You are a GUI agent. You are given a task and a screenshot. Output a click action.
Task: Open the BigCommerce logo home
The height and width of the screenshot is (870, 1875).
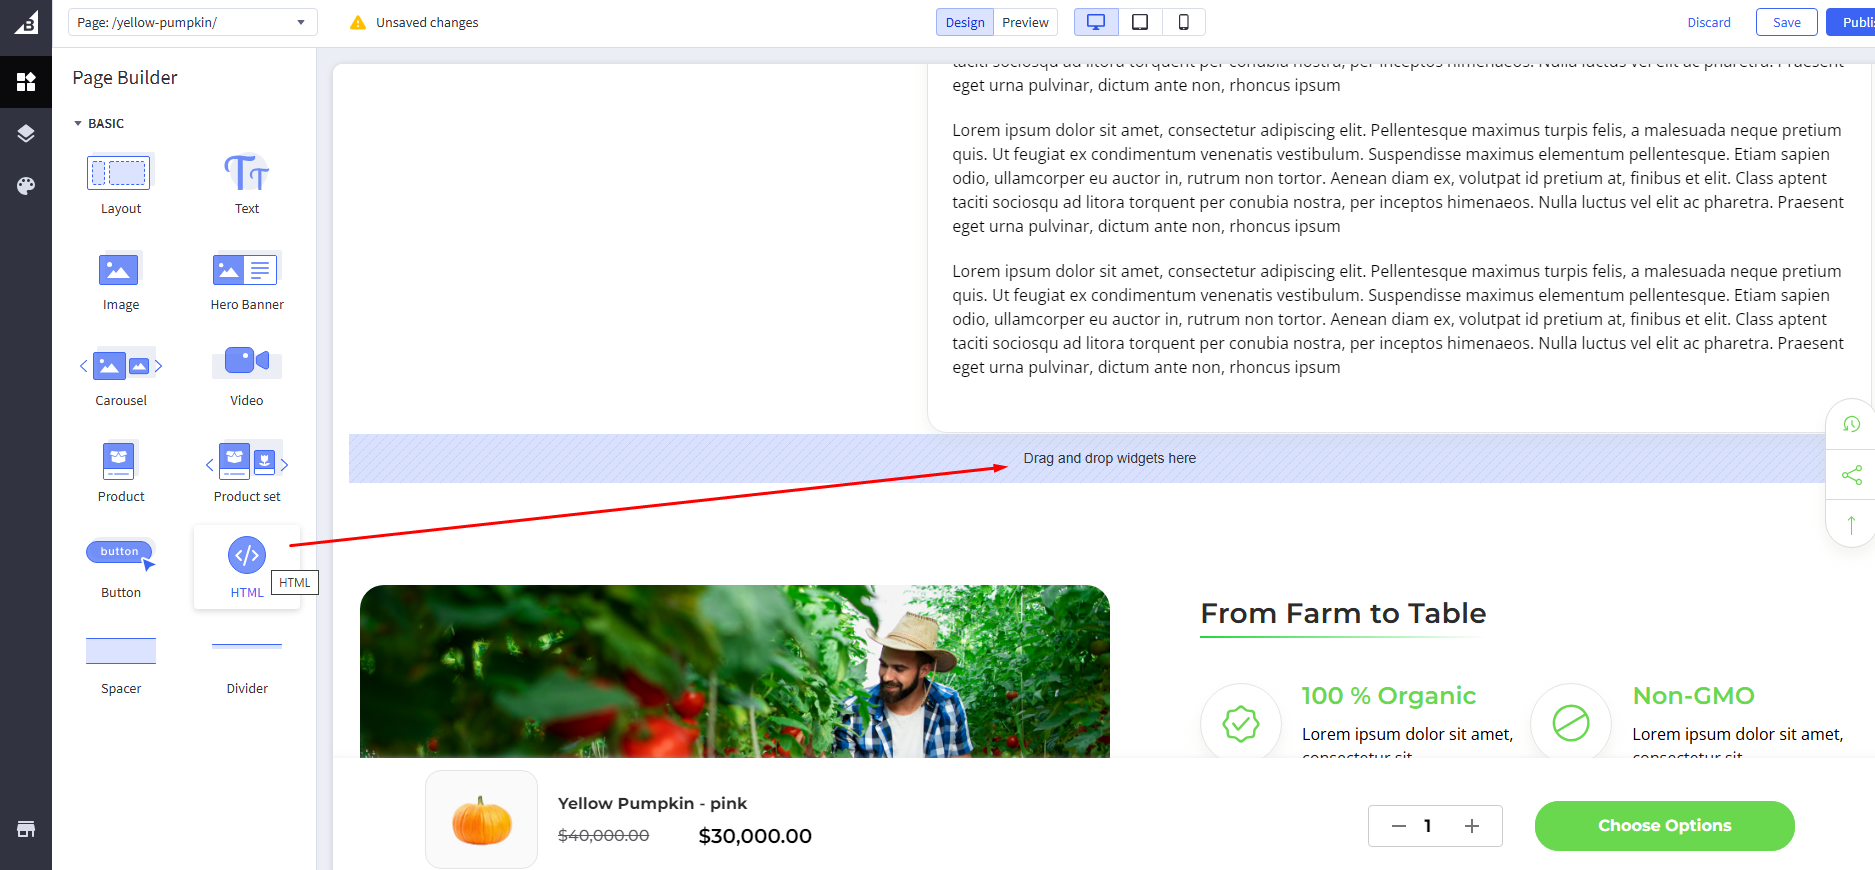pos(26,22)
